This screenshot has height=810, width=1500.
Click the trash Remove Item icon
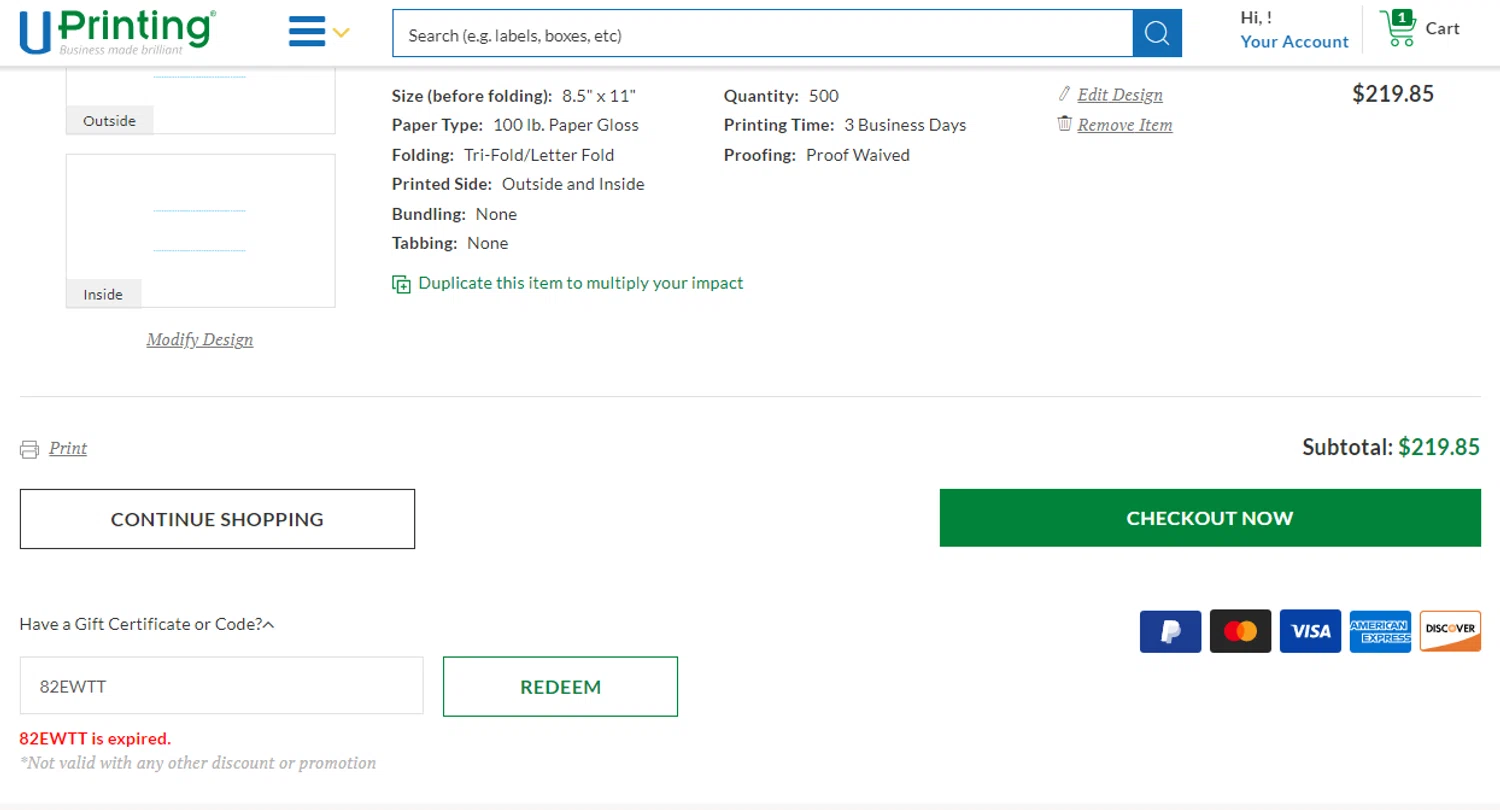pos(1065,124)
